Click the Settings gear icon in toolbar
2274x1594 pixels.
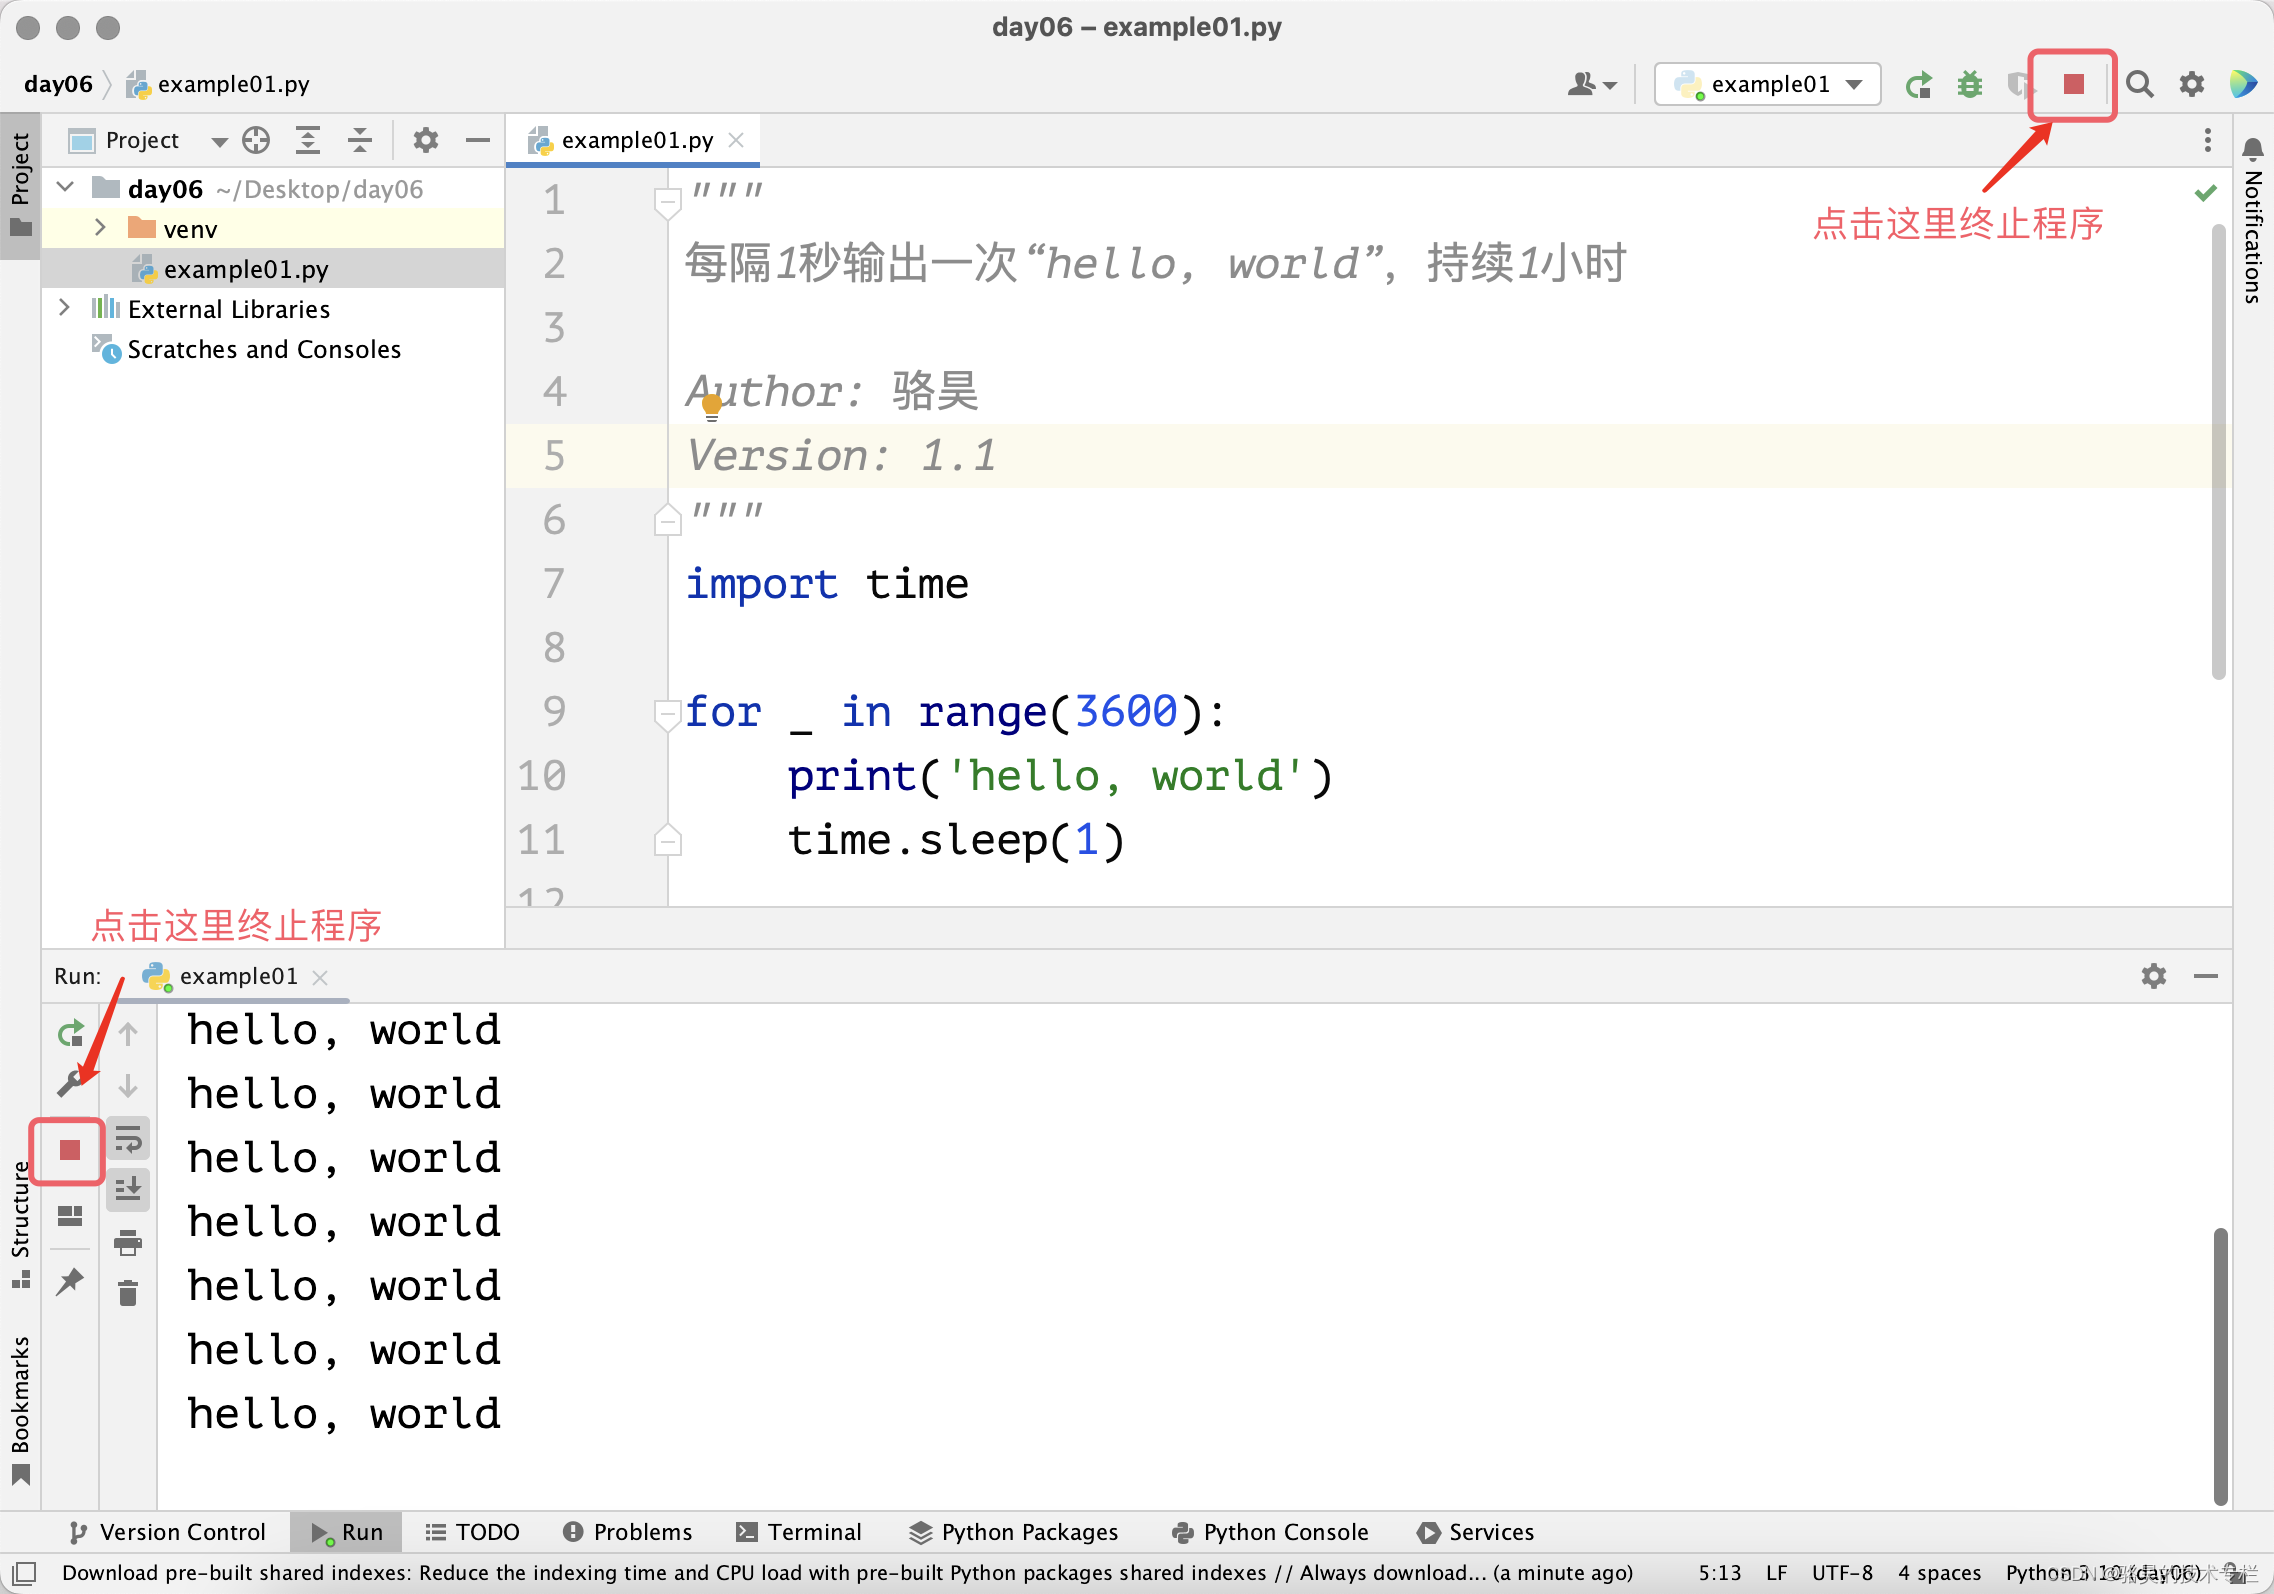pyautogui.click(x=2188, y=83)
